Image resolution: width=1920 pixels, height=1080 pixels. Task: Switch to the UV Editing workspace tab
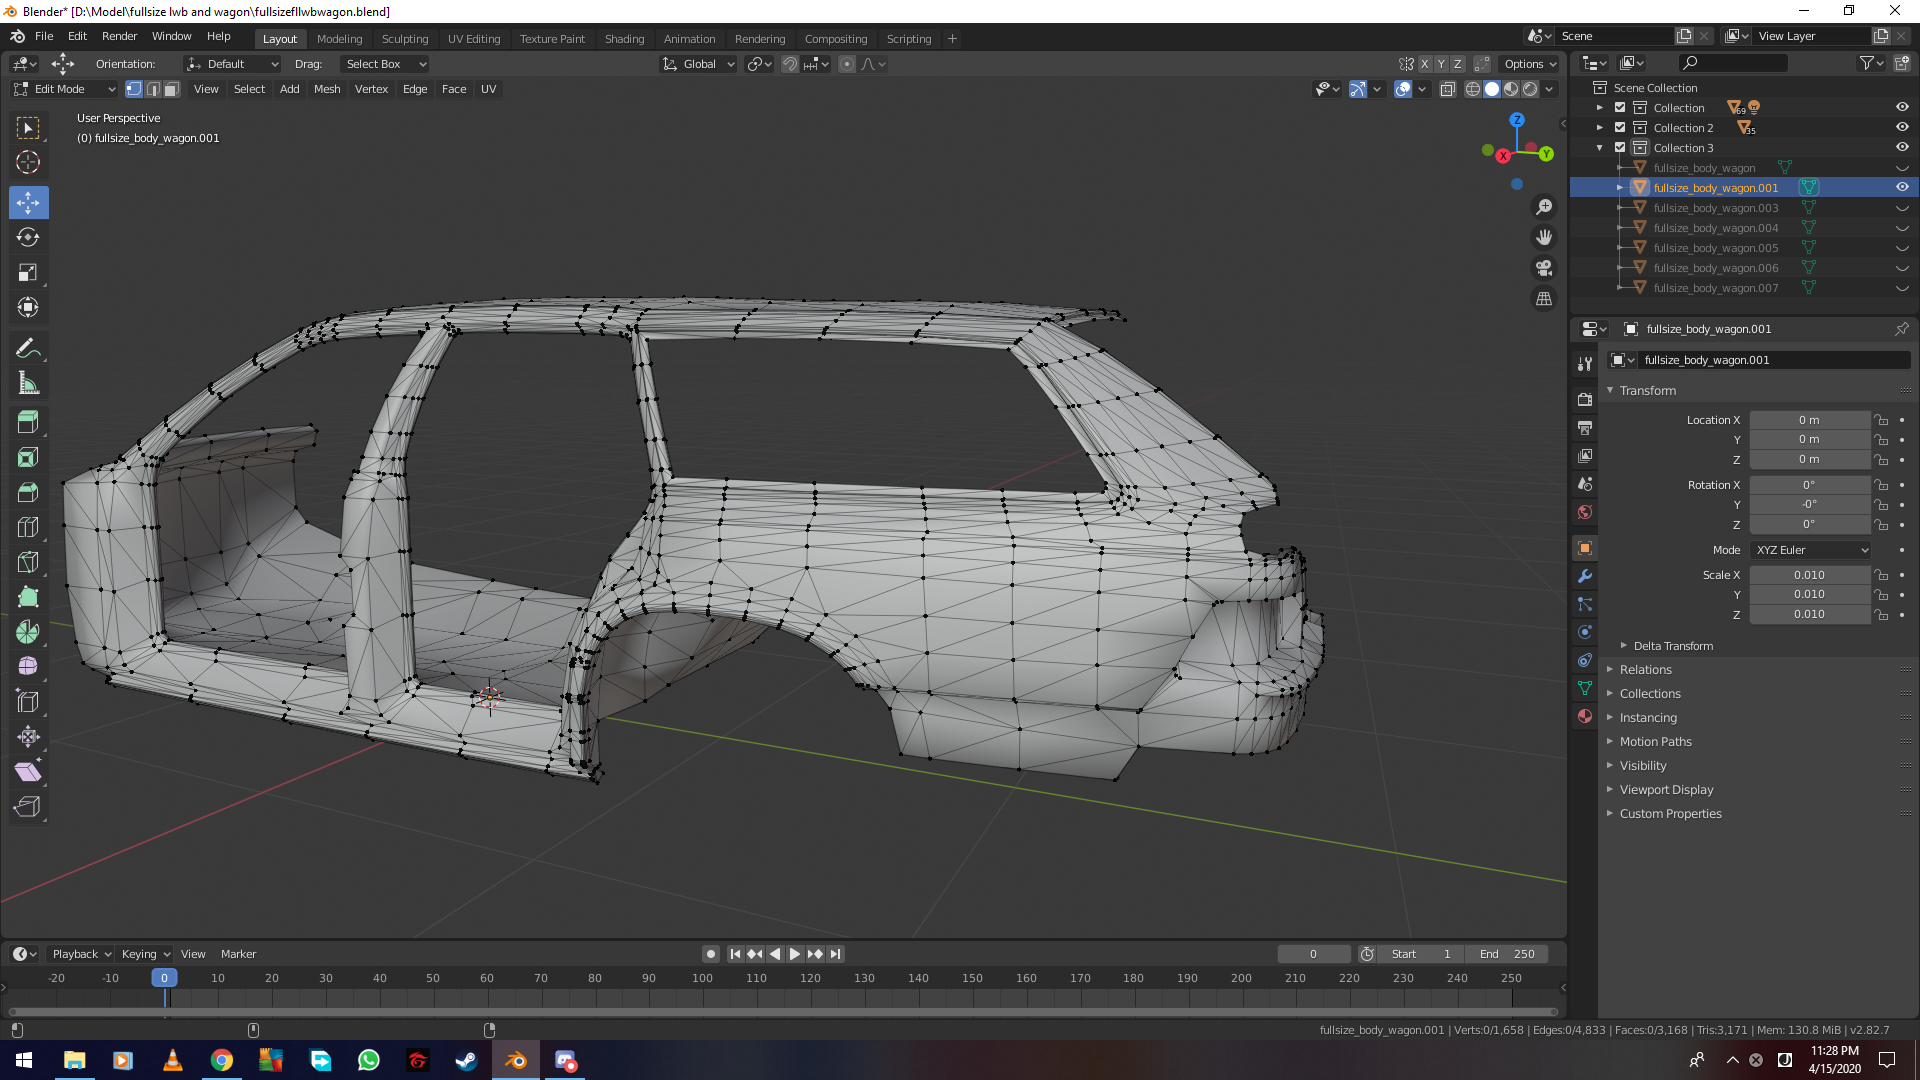tap(473, 39)
